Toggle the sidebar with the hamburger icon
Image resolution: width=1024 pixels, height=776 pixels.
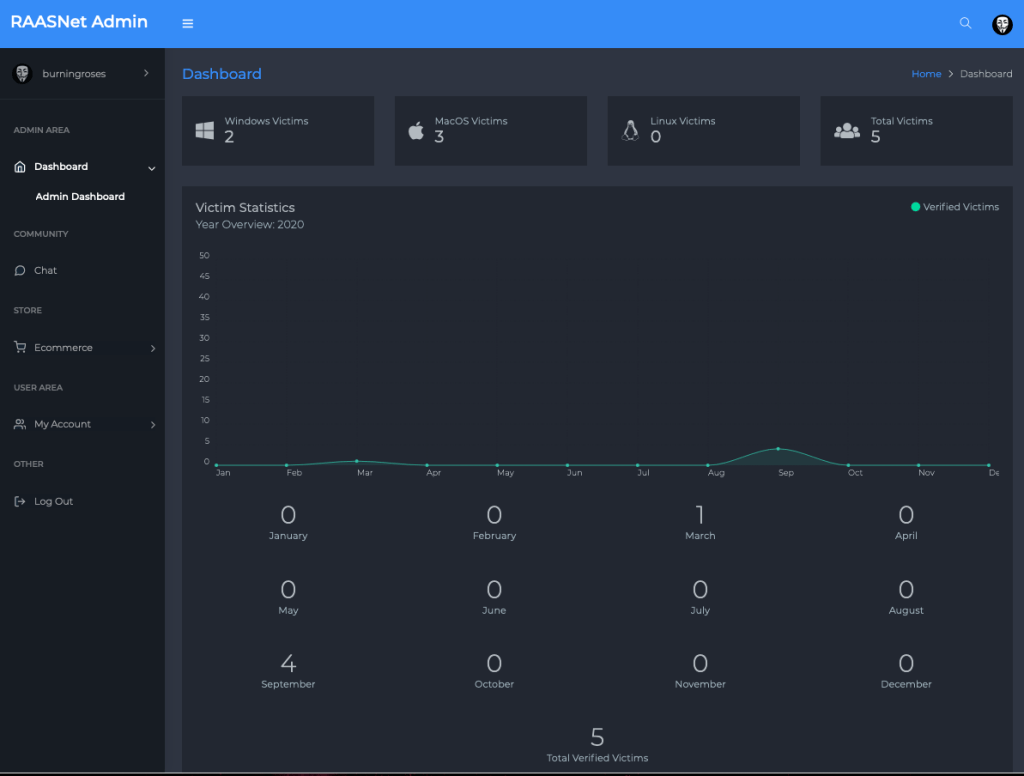187,22
